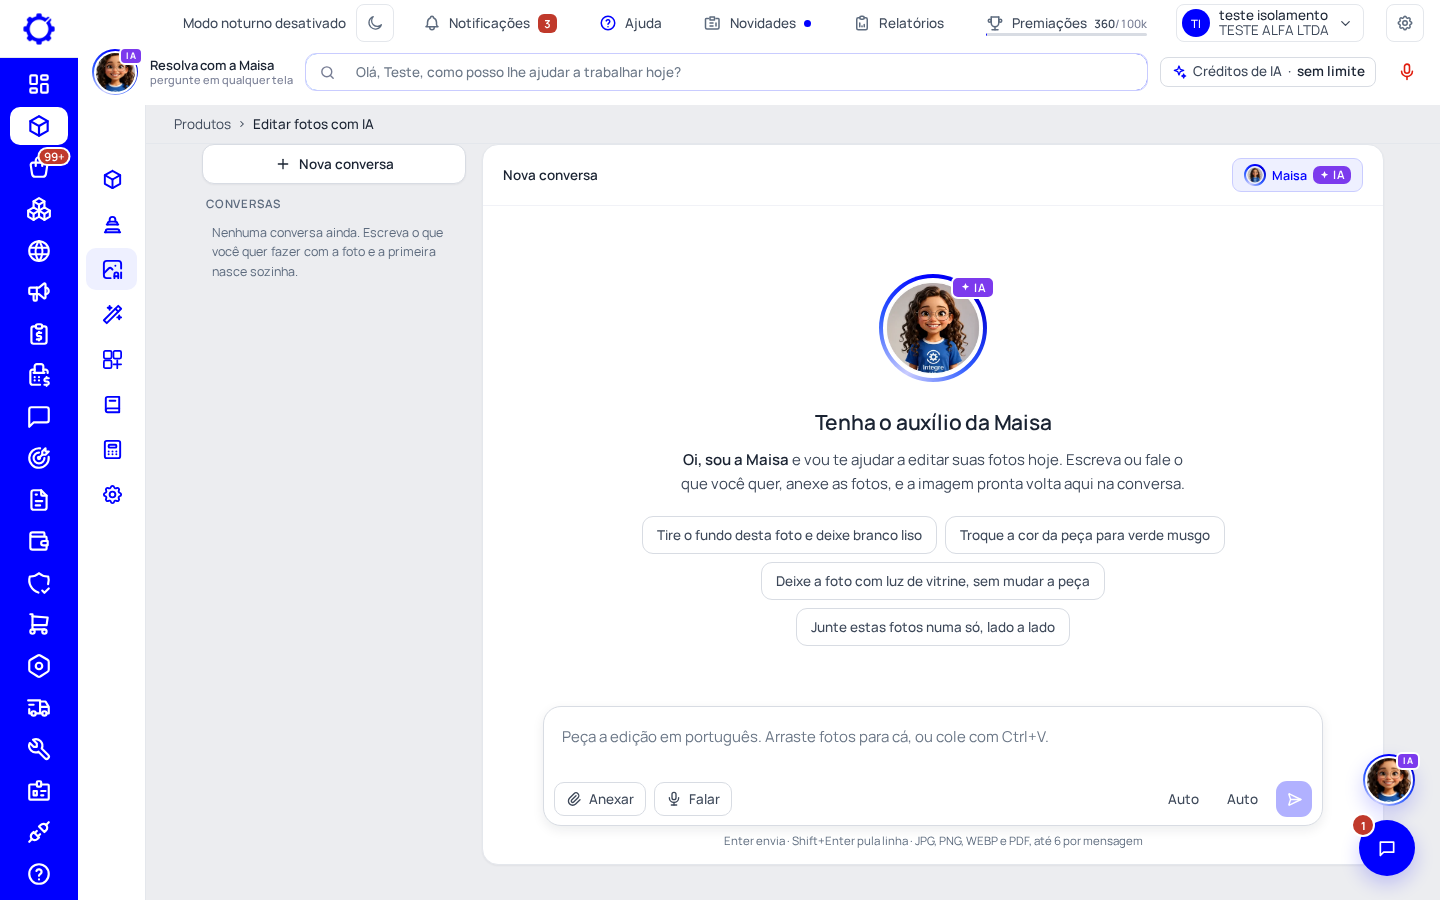Open the megaphone marketing icon
Screen dimensions: 1440x900
[39, 292]
